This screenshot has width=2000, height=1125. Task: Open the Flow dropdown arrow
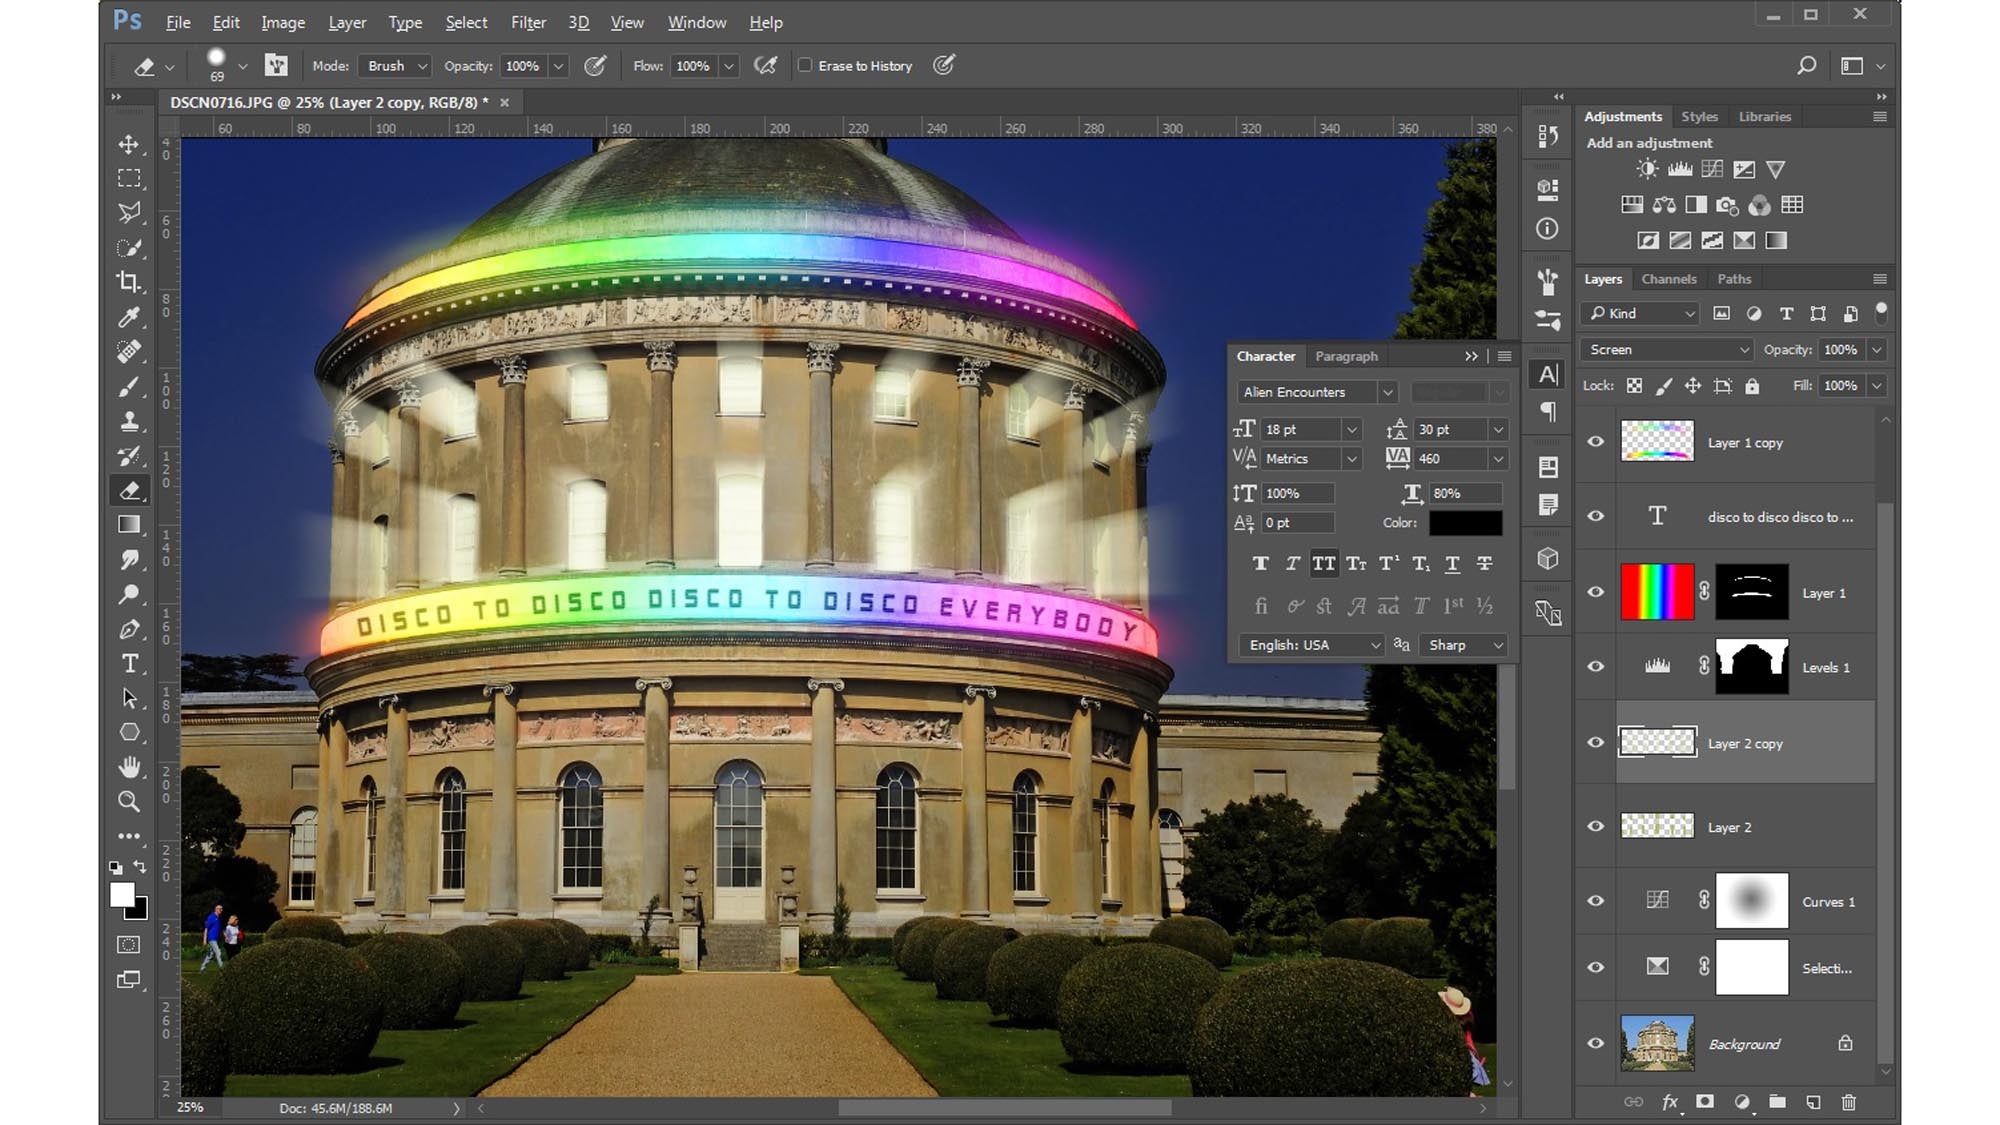729,66
